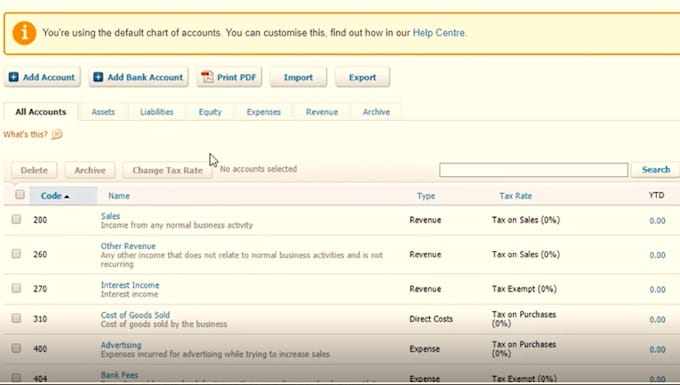Screen dimensions: 680x385
Task: Switch to the Archive tab
Action: coord(376,112)
